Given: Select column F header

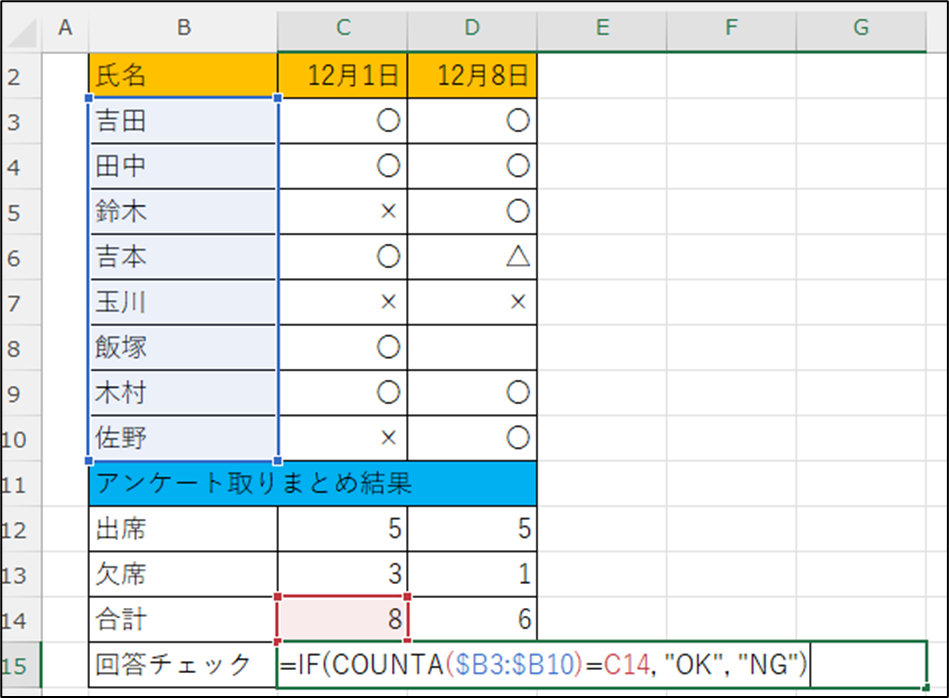Looking at the screenshot, I should tap(731, 27).
